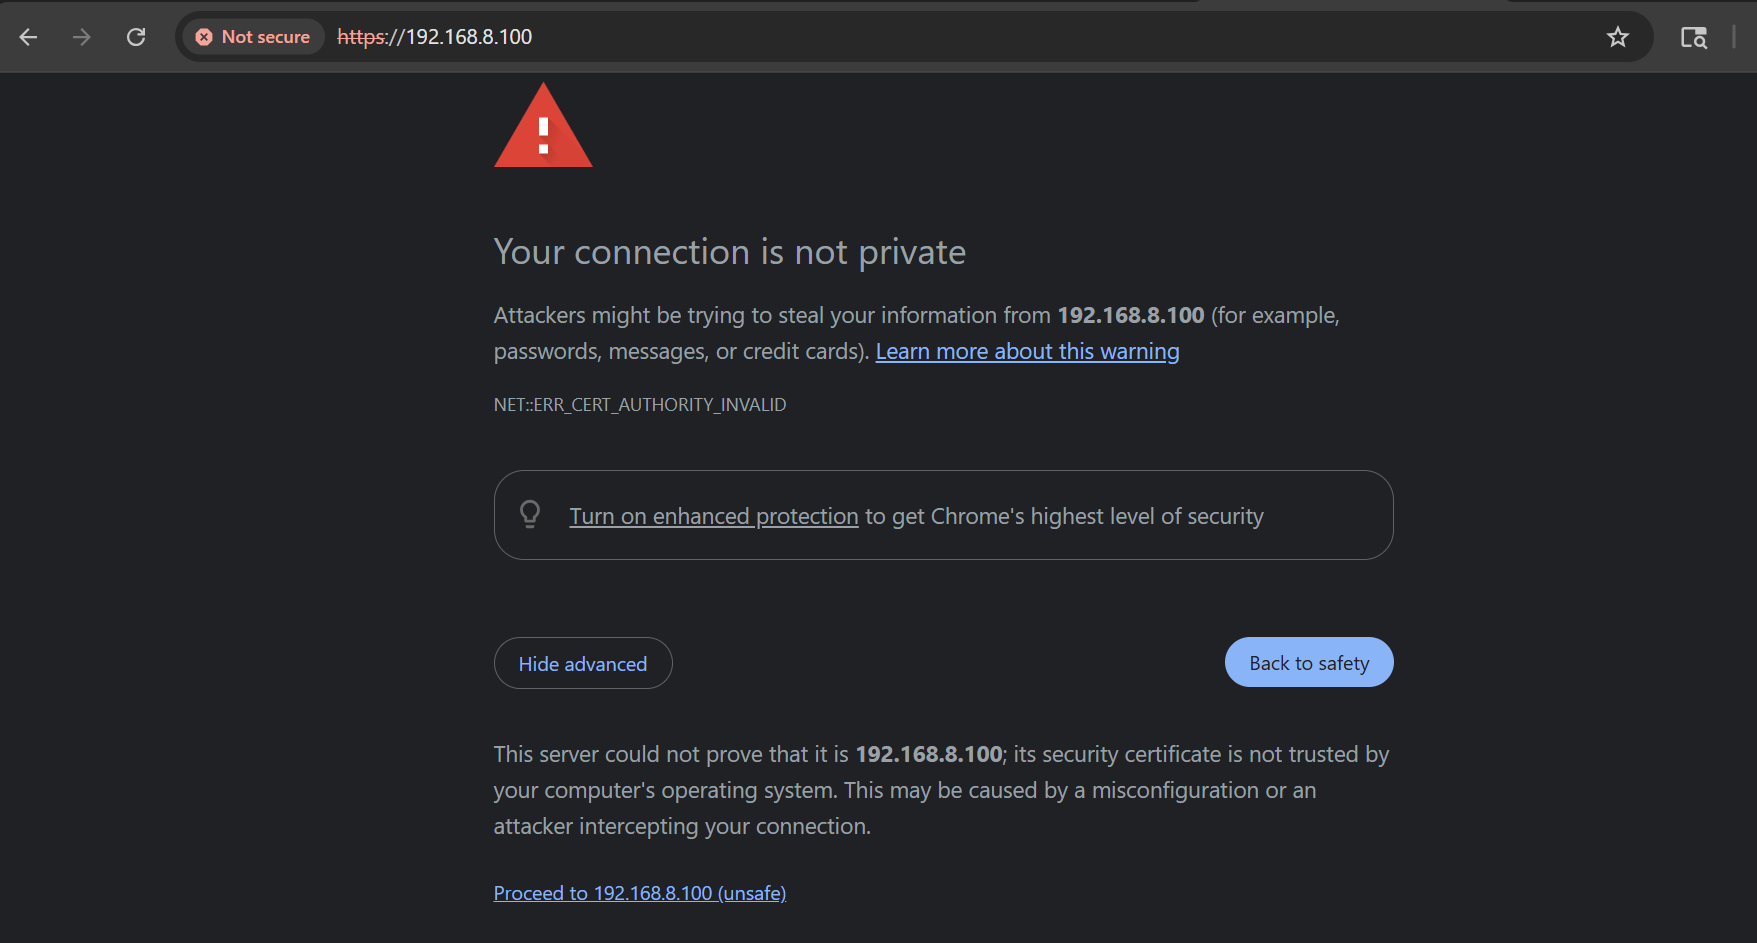Screen dimensions: 1757x943
Task: Click the lightbulb tip icon
Action: coord(530,514)
